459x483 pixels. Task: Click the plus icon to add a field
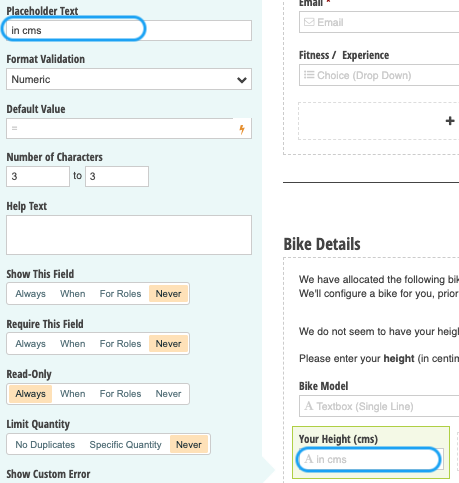450,121
